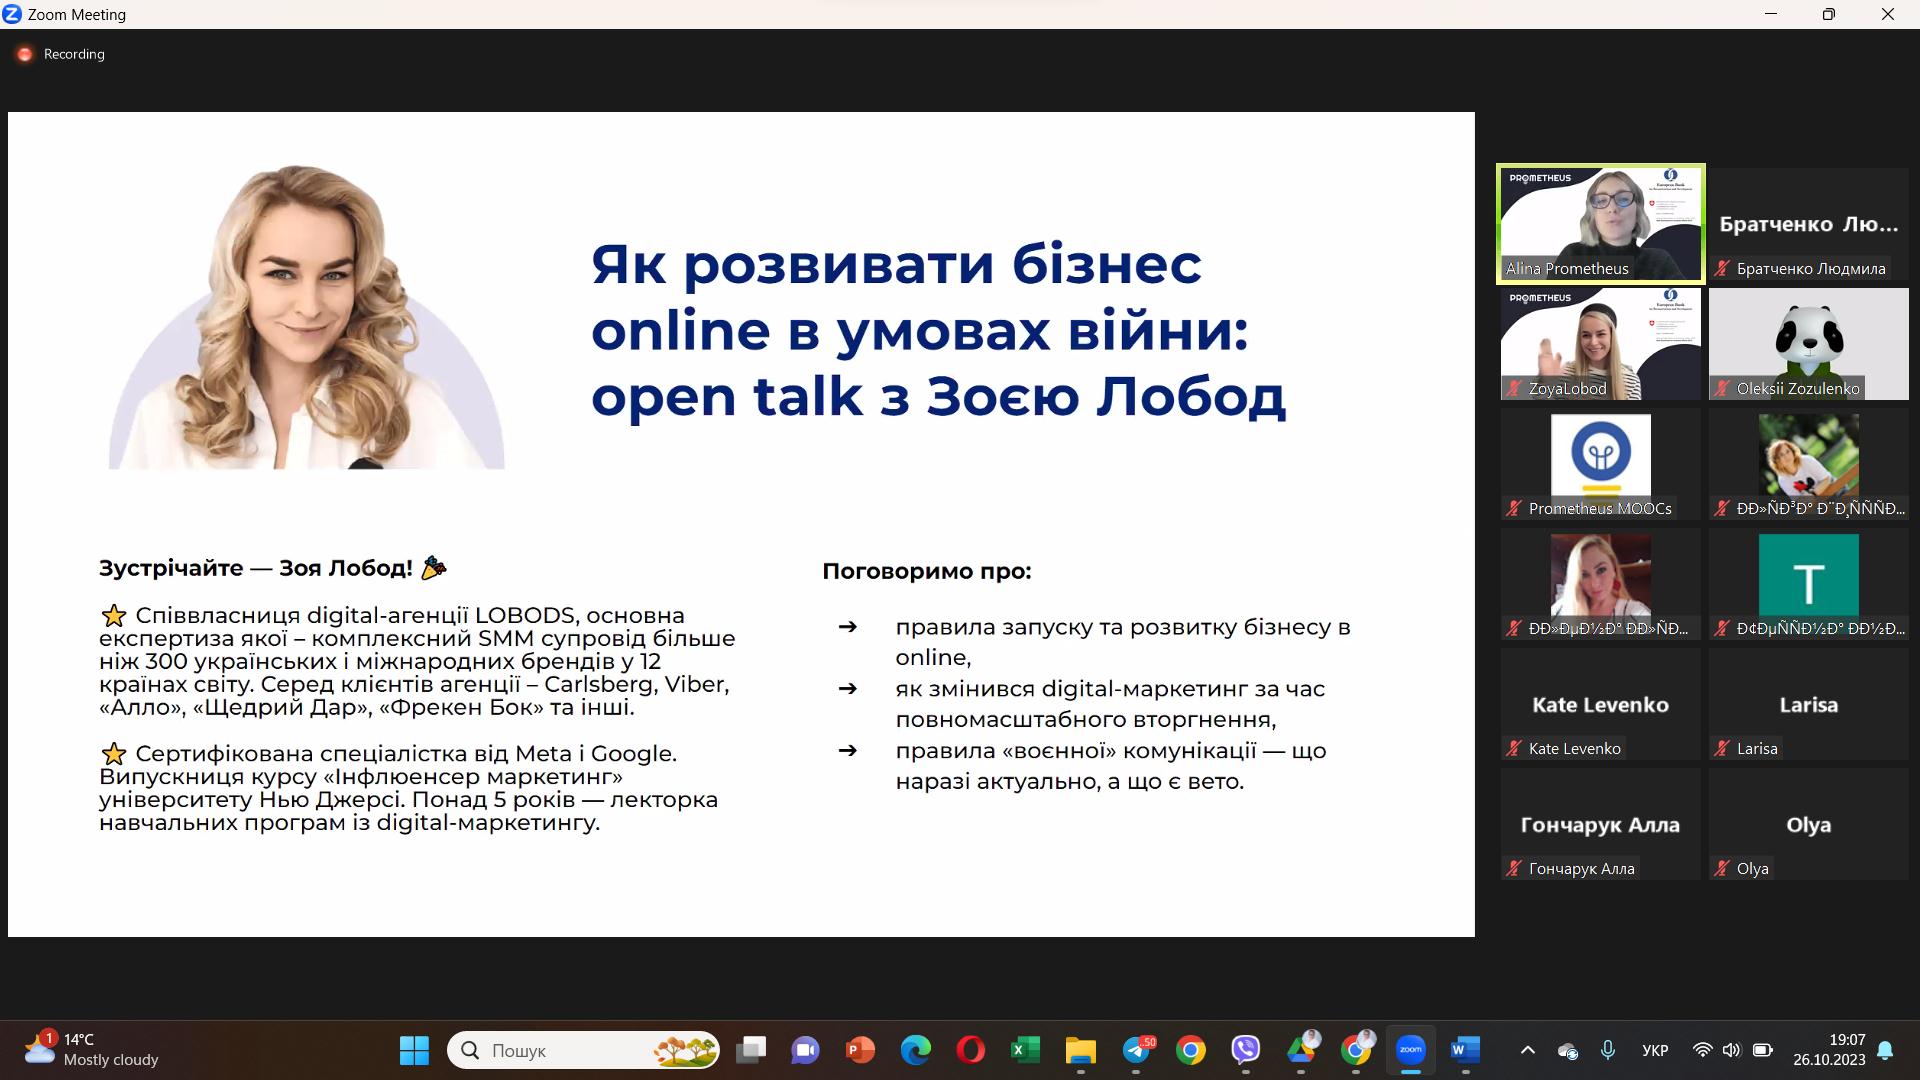
Task: Open Viber from the taskbar
Action: coord(1245,1050)
